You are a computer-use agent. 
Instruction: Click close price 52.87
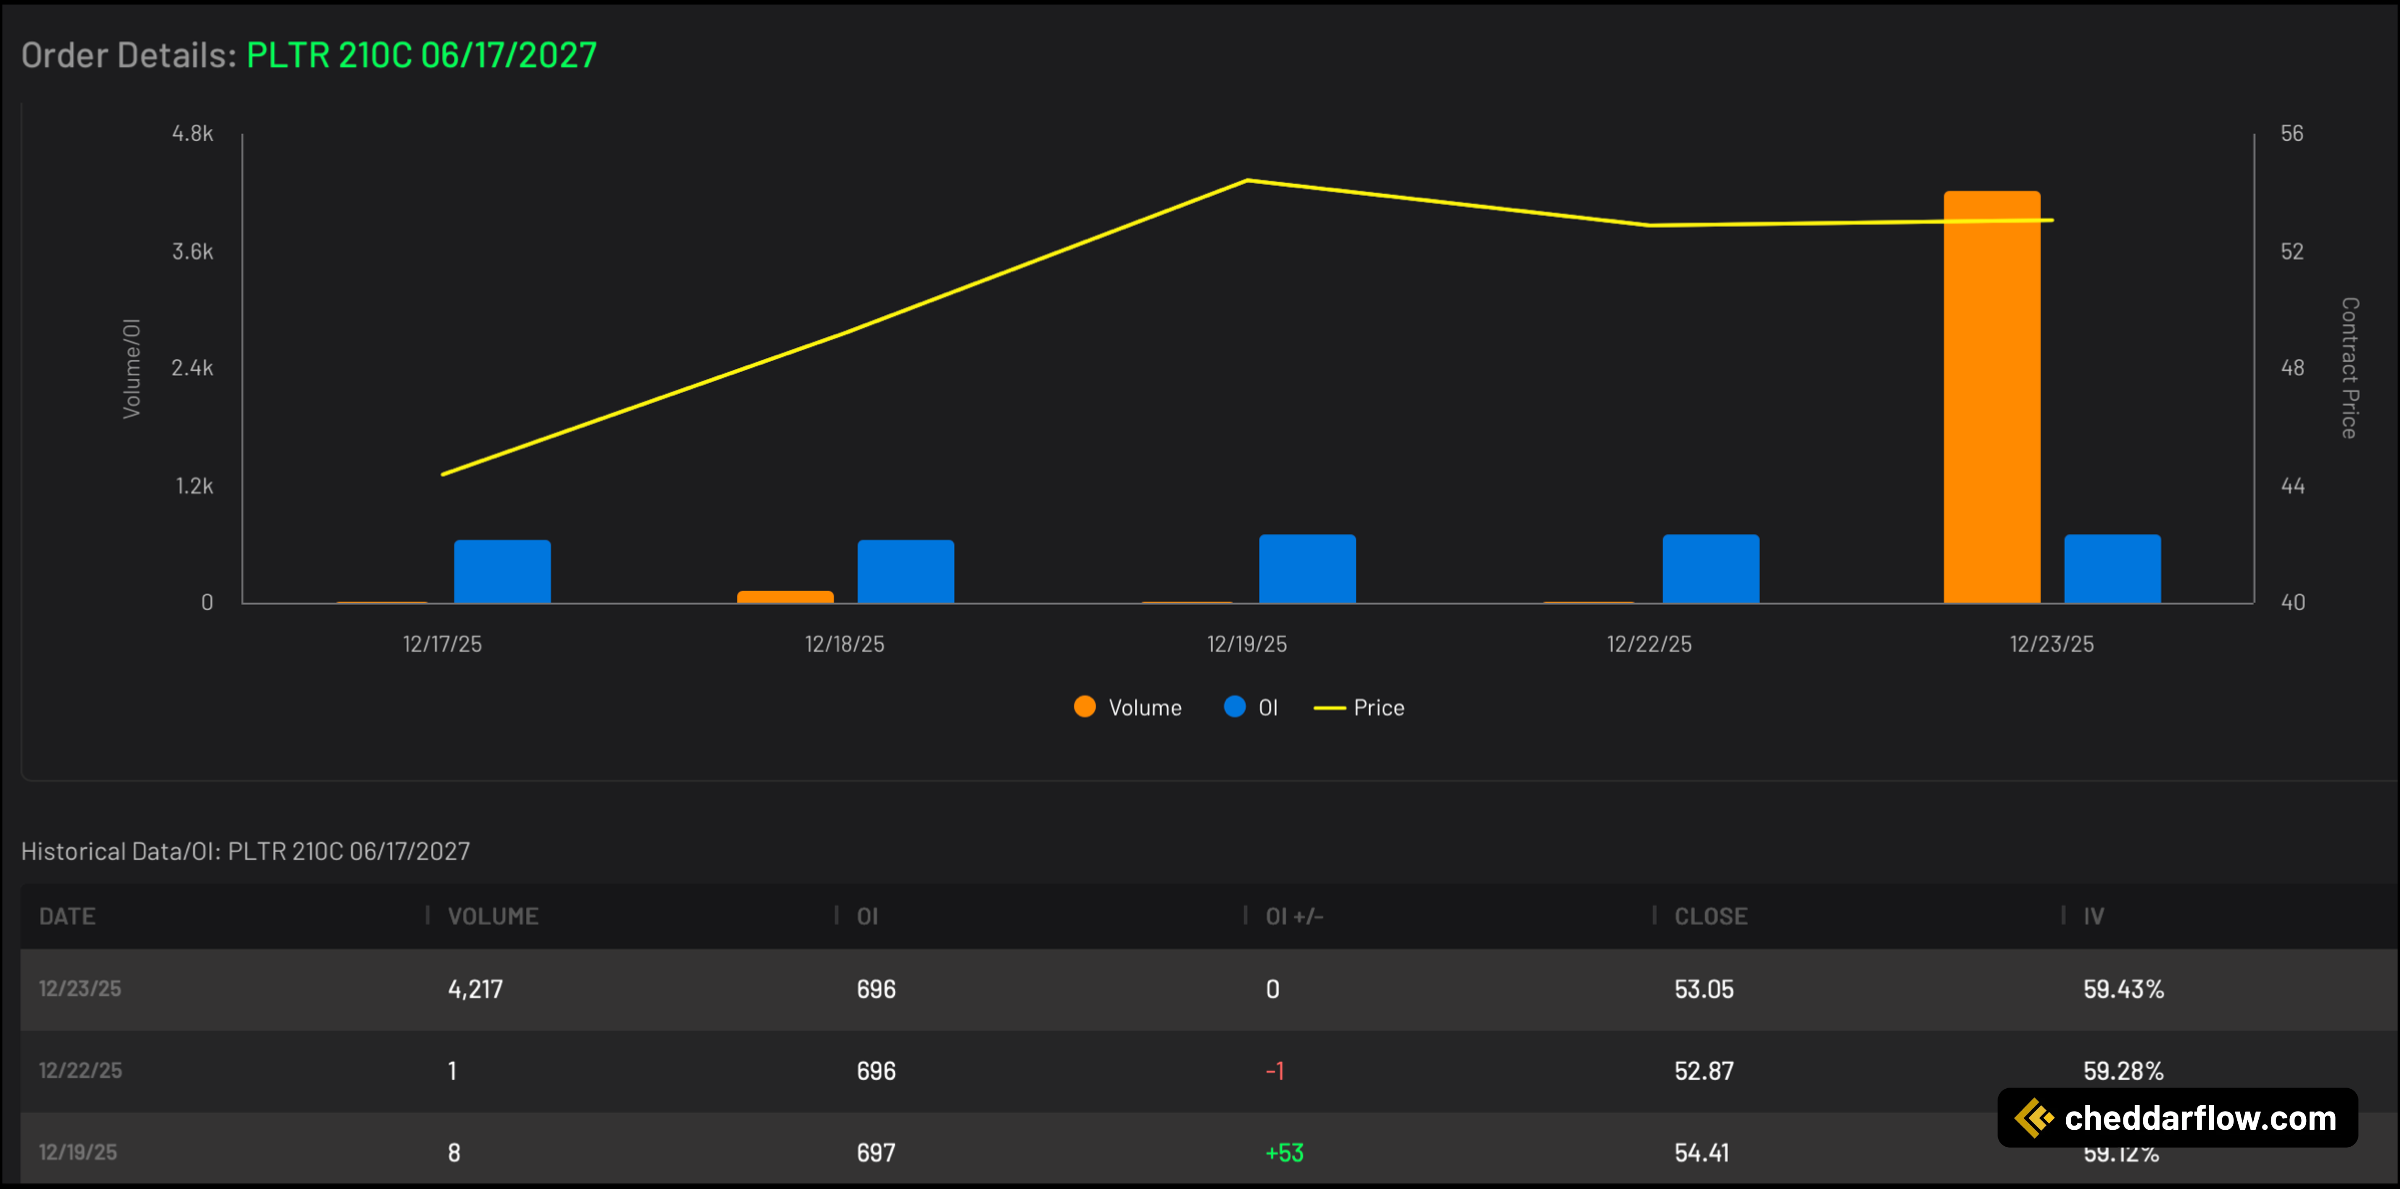1704,1071
